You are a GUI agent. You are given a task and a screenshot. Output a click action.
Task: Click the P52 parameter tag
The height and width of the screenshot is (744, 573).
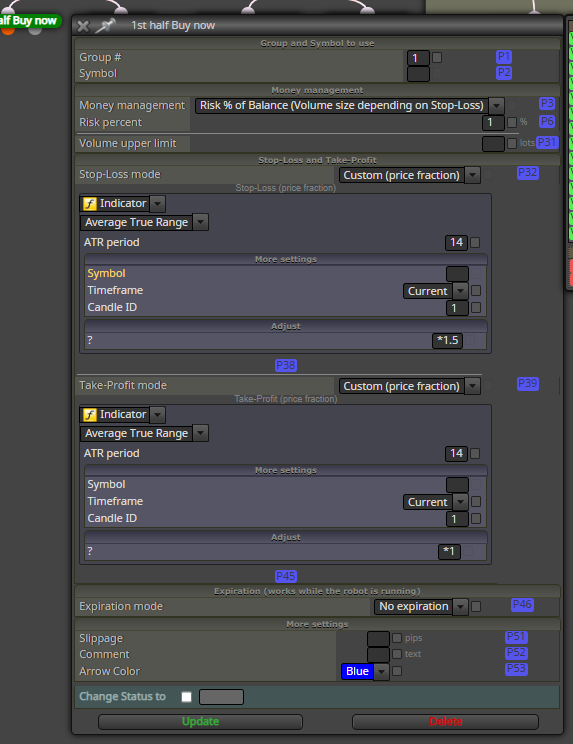click(517, 653)
